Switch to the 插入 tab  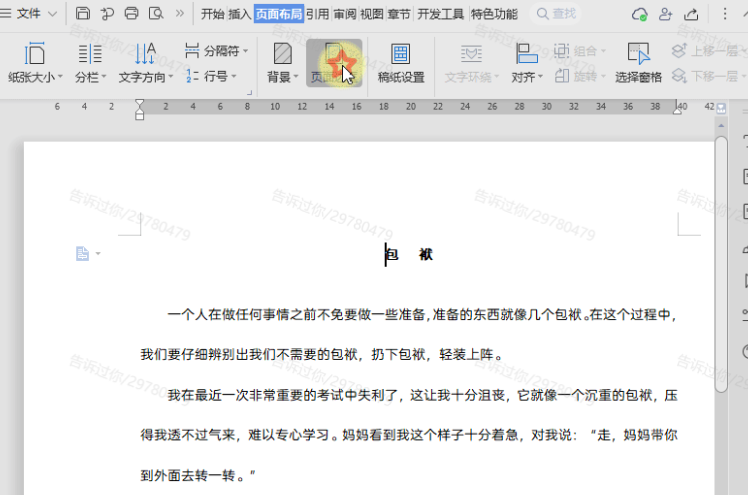[239, 14]
